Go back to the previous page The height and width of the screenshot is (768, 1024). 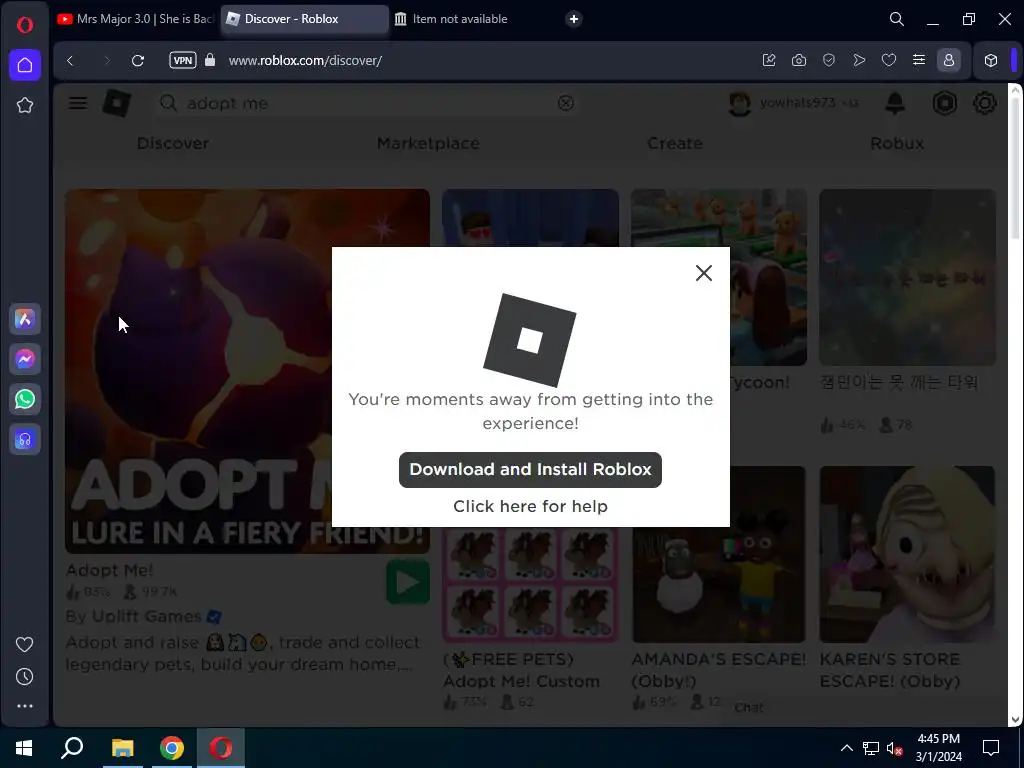point(71,60)
